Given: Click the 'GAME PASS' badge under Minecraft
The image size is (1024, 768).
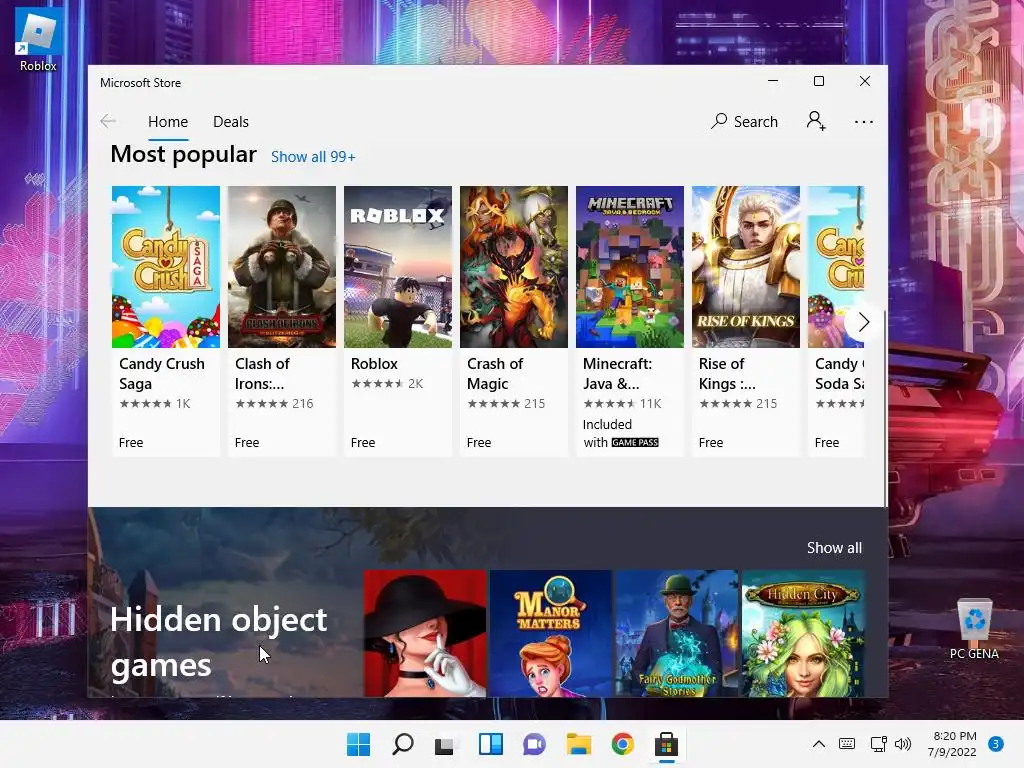Looking at the screenshot, I should (635, 443).
